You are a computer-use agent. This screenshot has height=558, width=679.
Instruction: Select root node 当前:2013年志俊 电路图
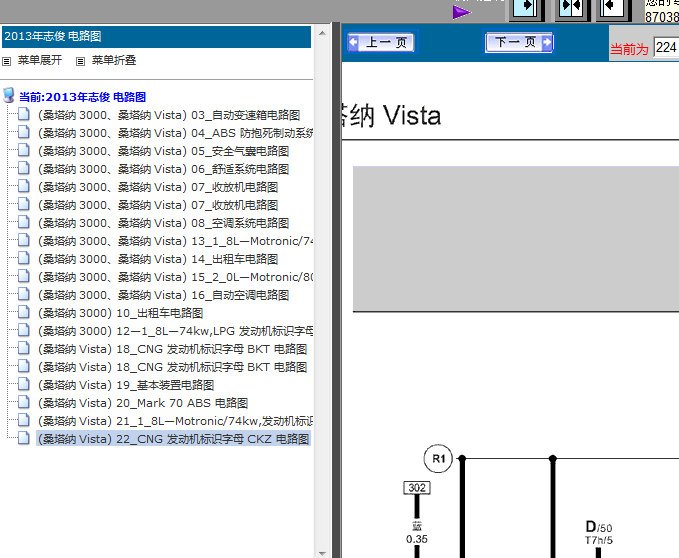coord(82,97)
